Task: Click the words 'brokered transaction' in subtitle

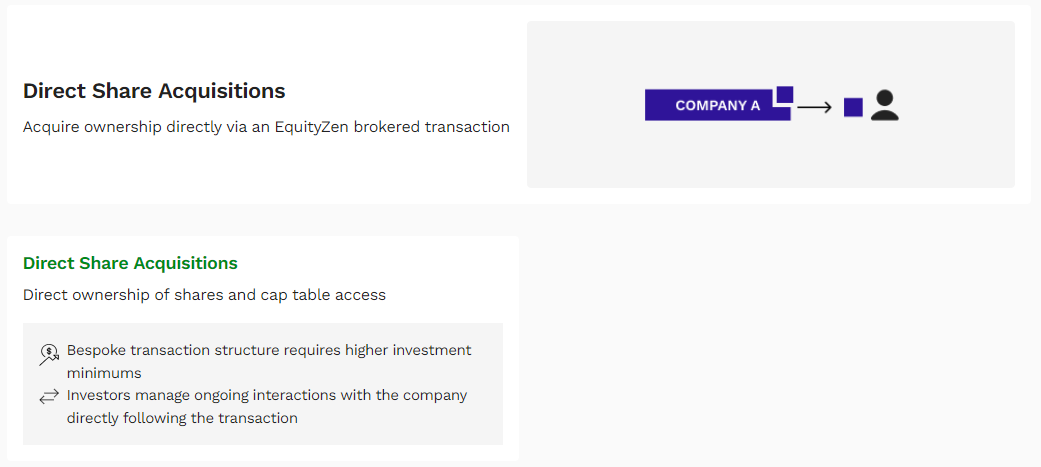Action: click(432, 127)
